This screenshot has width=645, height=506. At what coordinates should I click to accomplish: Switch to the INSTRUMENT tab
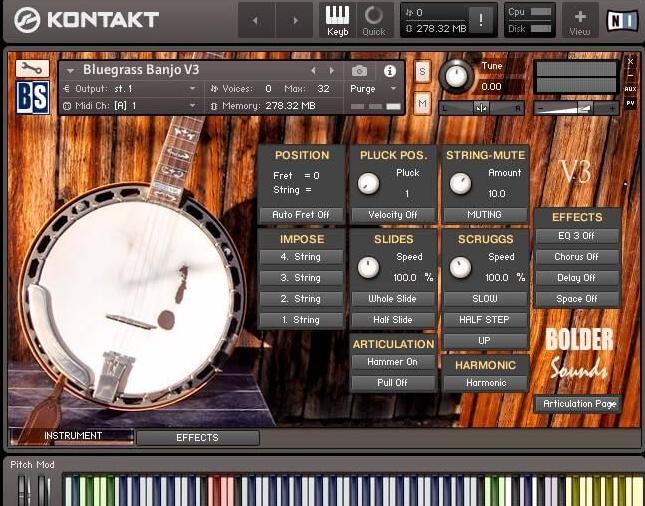pos(72,436)
